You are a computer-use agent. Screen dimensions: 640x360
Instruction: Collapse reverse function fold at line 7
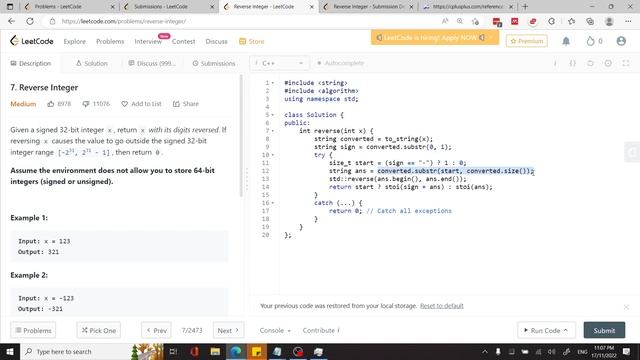[x=273, y=131]
